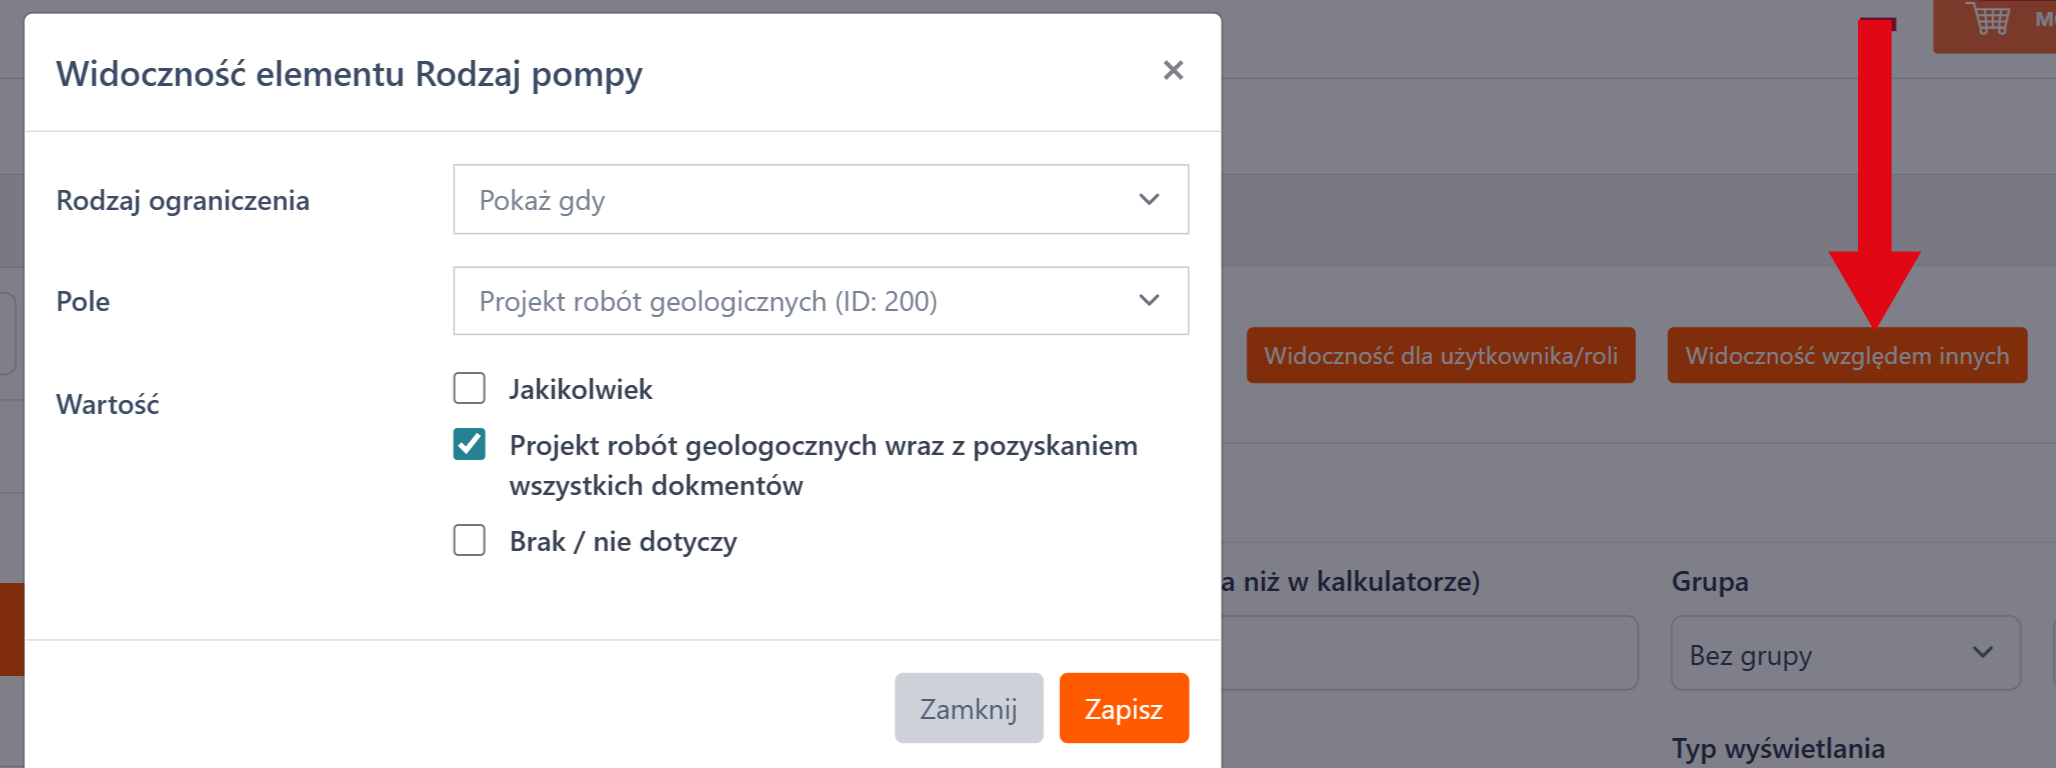This screenshot has width=2056, height=768.
Task: Click the chevron arrow in the Pole field
Action: coord(1149,300)
